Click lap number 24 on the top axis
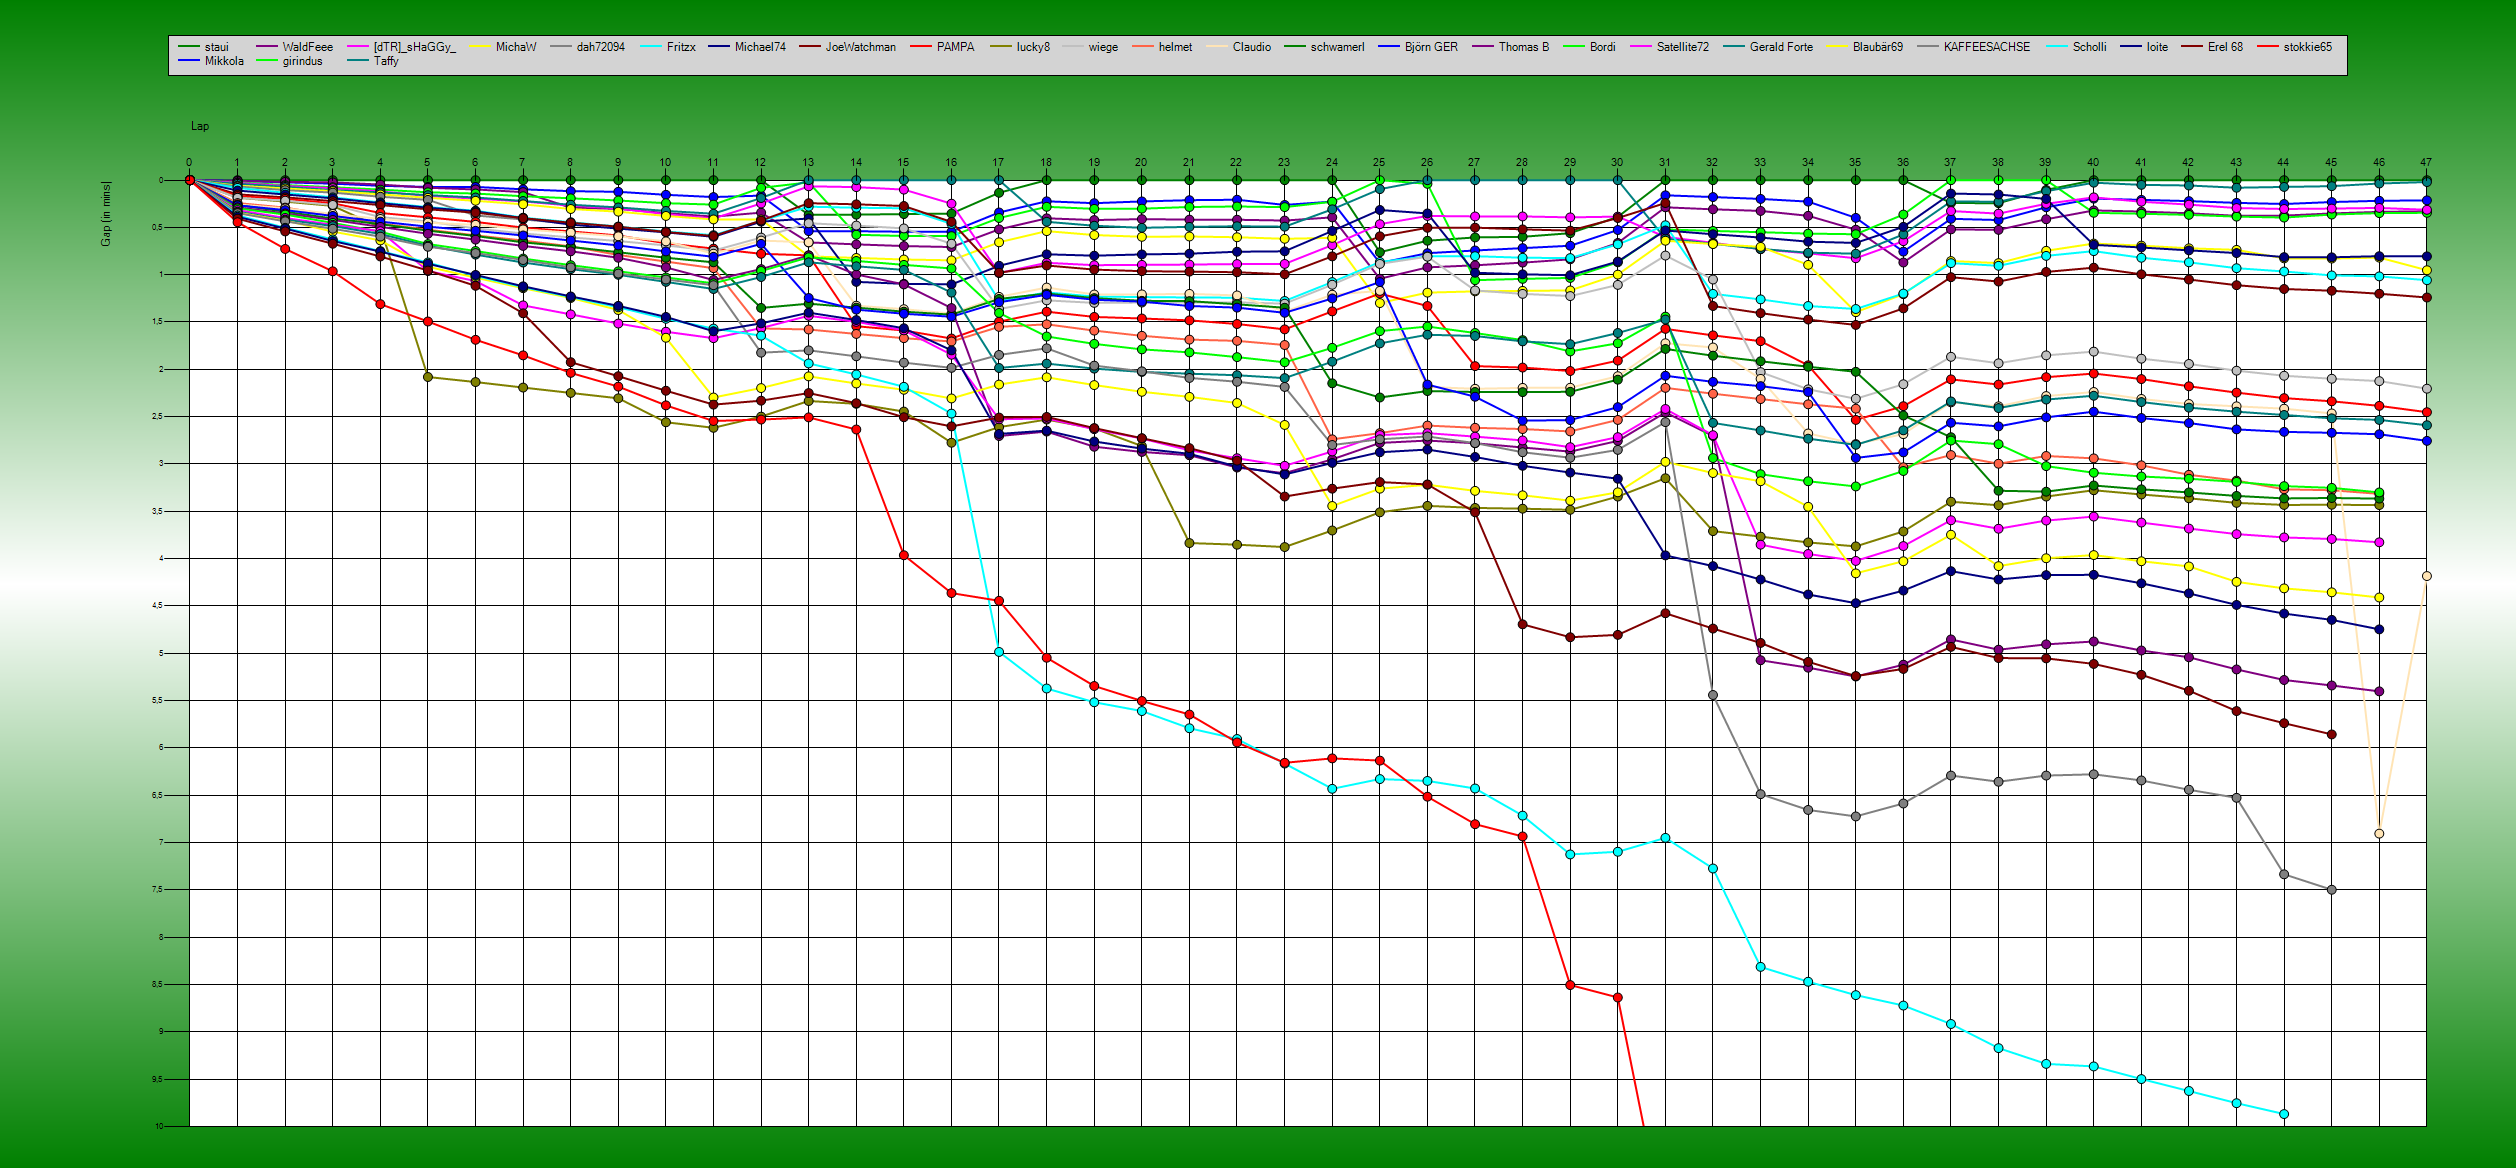Screen dimensions: 2516x1168 coord(1331,162)
